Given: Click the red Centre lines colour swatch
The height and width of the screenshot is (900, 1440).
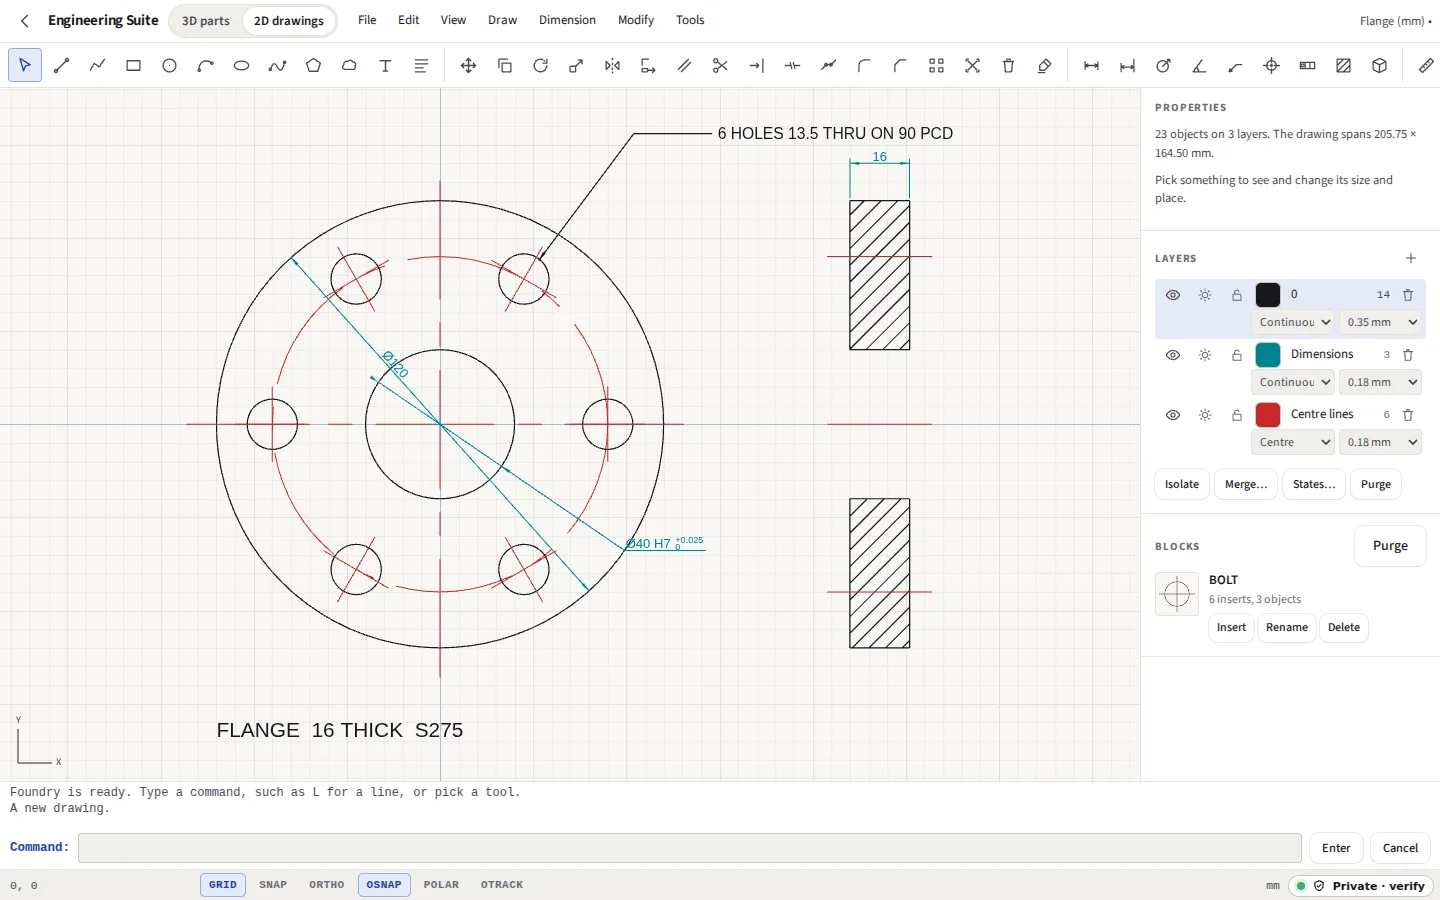Looking at the screenshot, I should click(1268, 415).
